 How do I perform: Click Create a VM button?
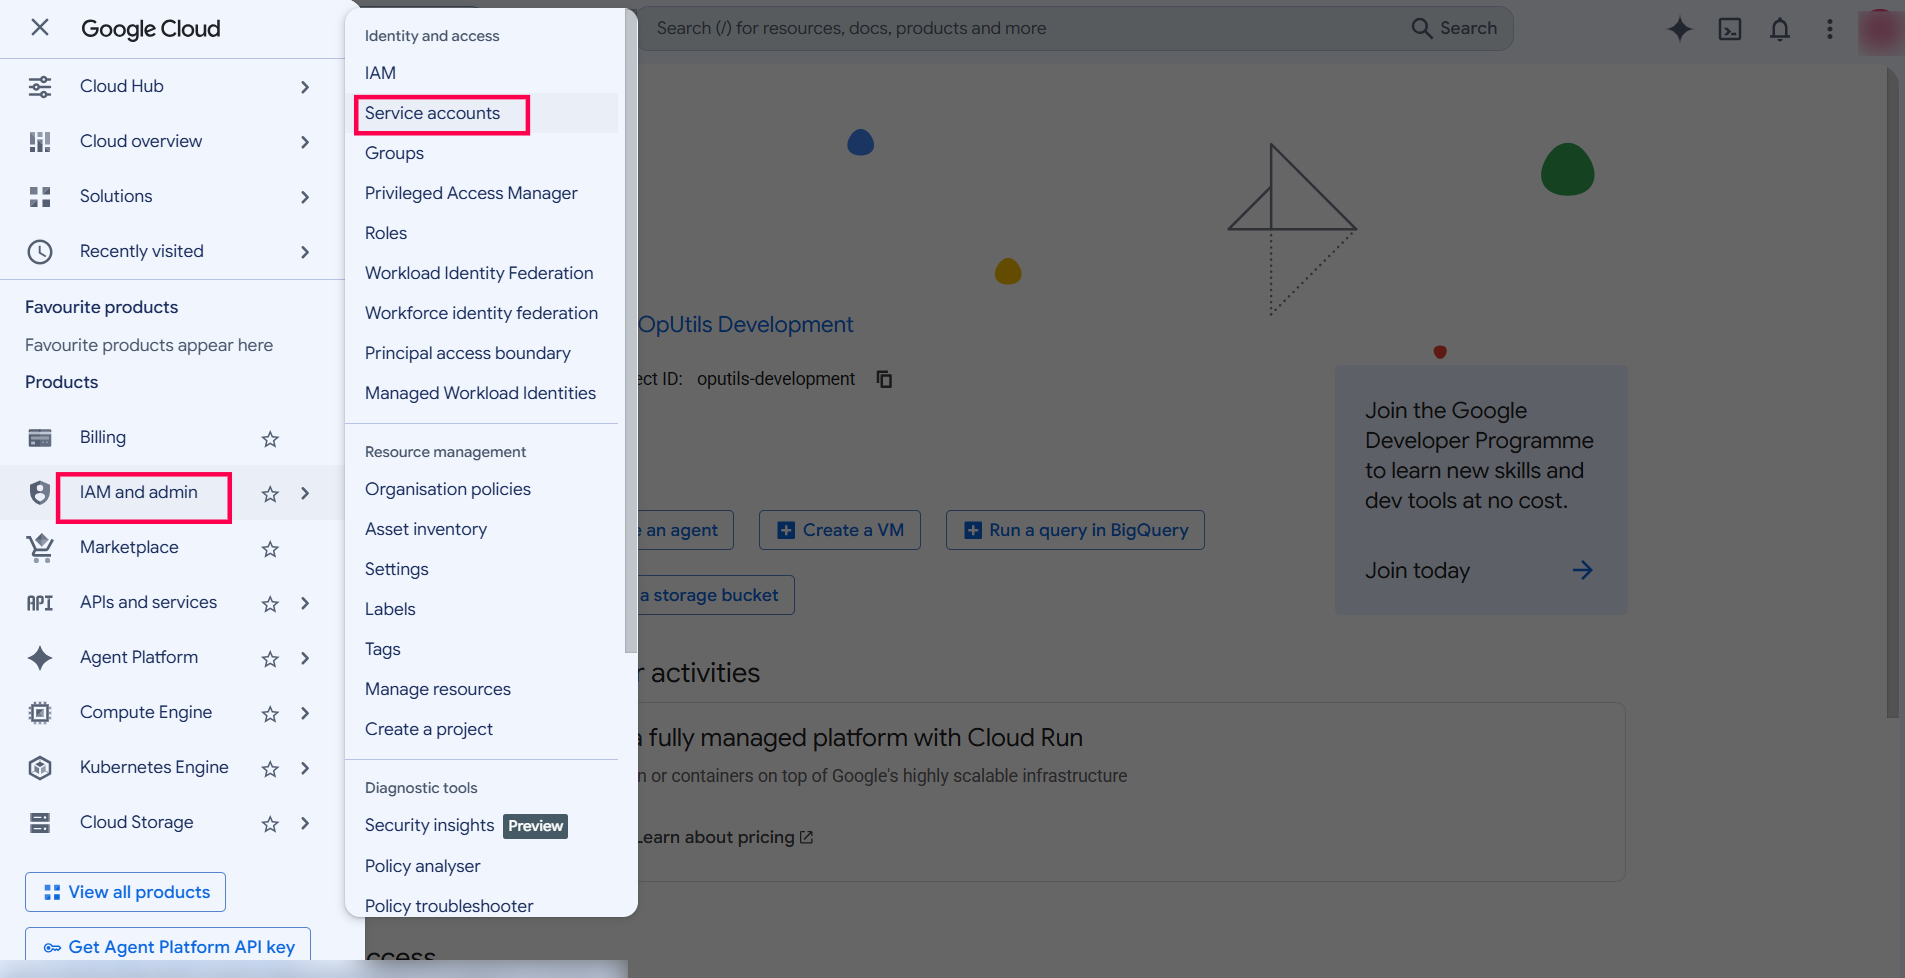pyautogui.click(x=840, y=530)
